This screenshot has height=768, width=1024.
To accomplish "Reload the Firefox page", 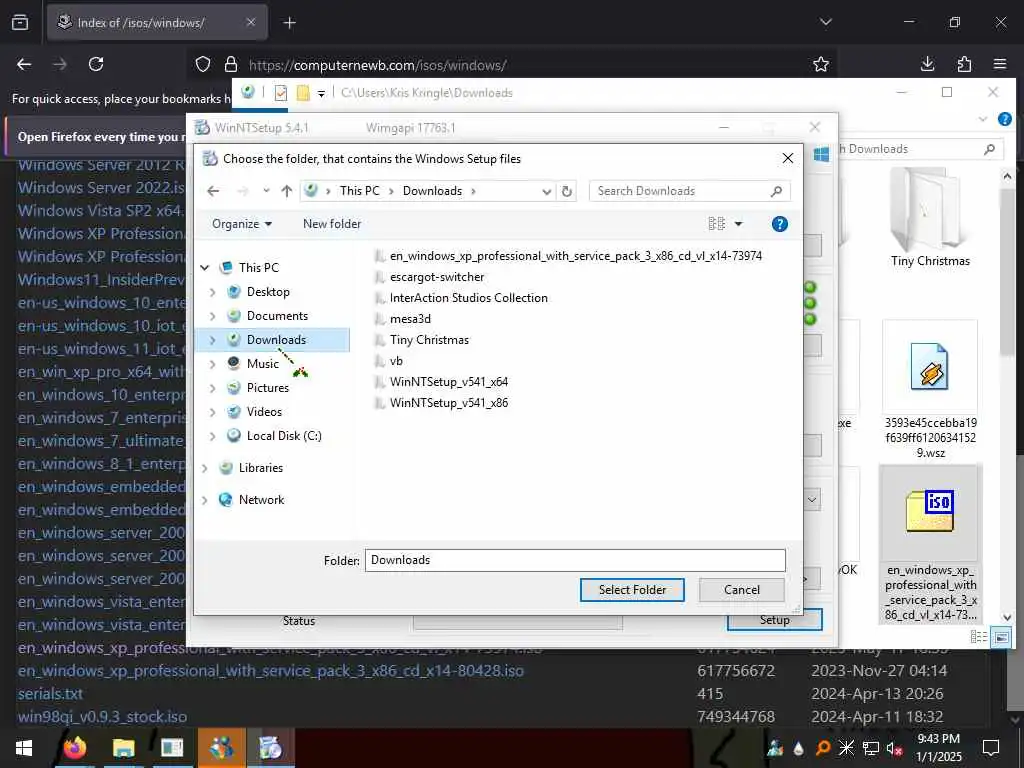I will point(96,64).
